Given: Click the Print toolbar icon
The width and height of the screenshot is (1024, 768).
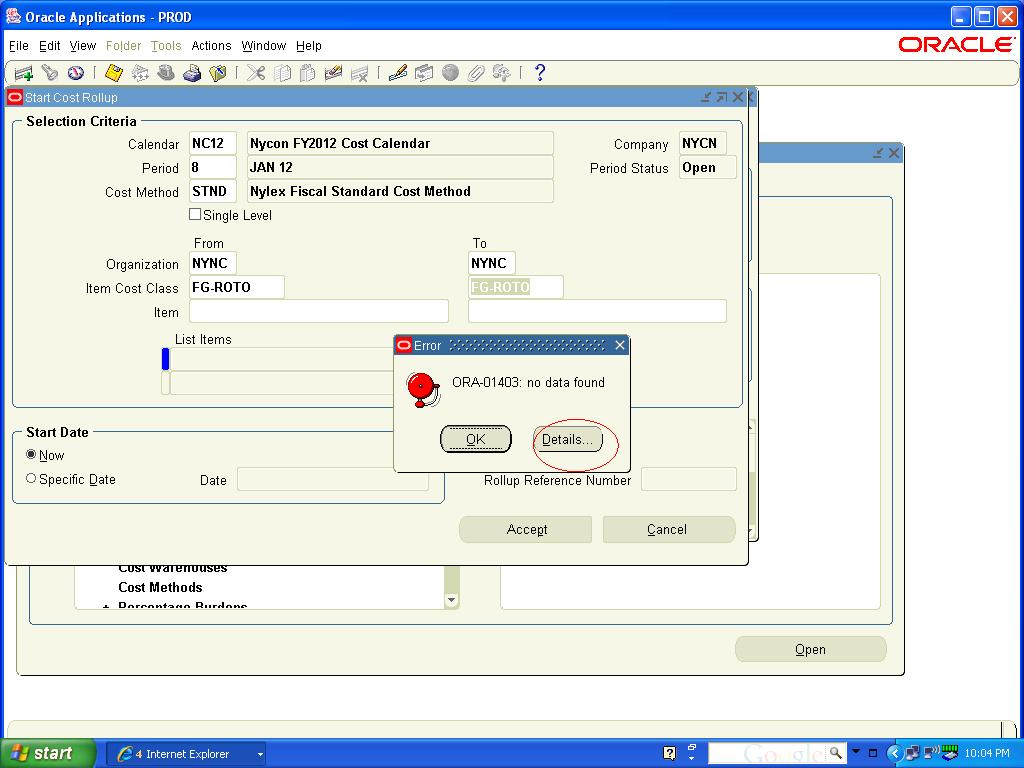Looking at the screenshot, I should (192, 73).
